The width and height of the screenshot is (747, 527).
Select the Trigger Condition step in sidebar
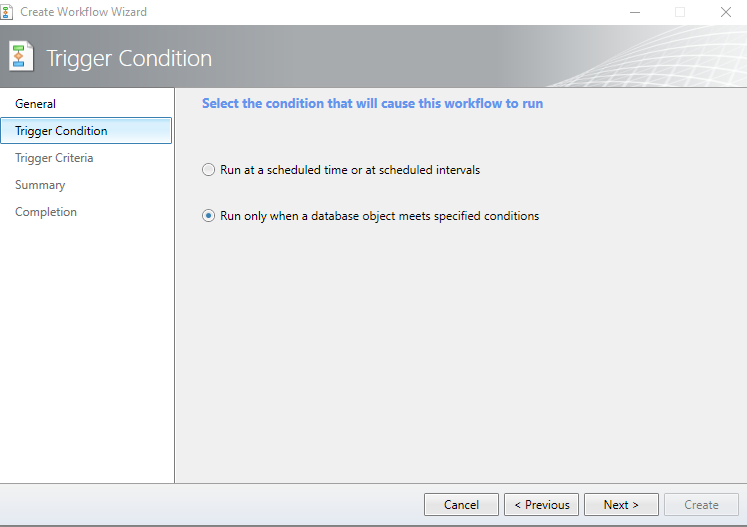(86, 131)
